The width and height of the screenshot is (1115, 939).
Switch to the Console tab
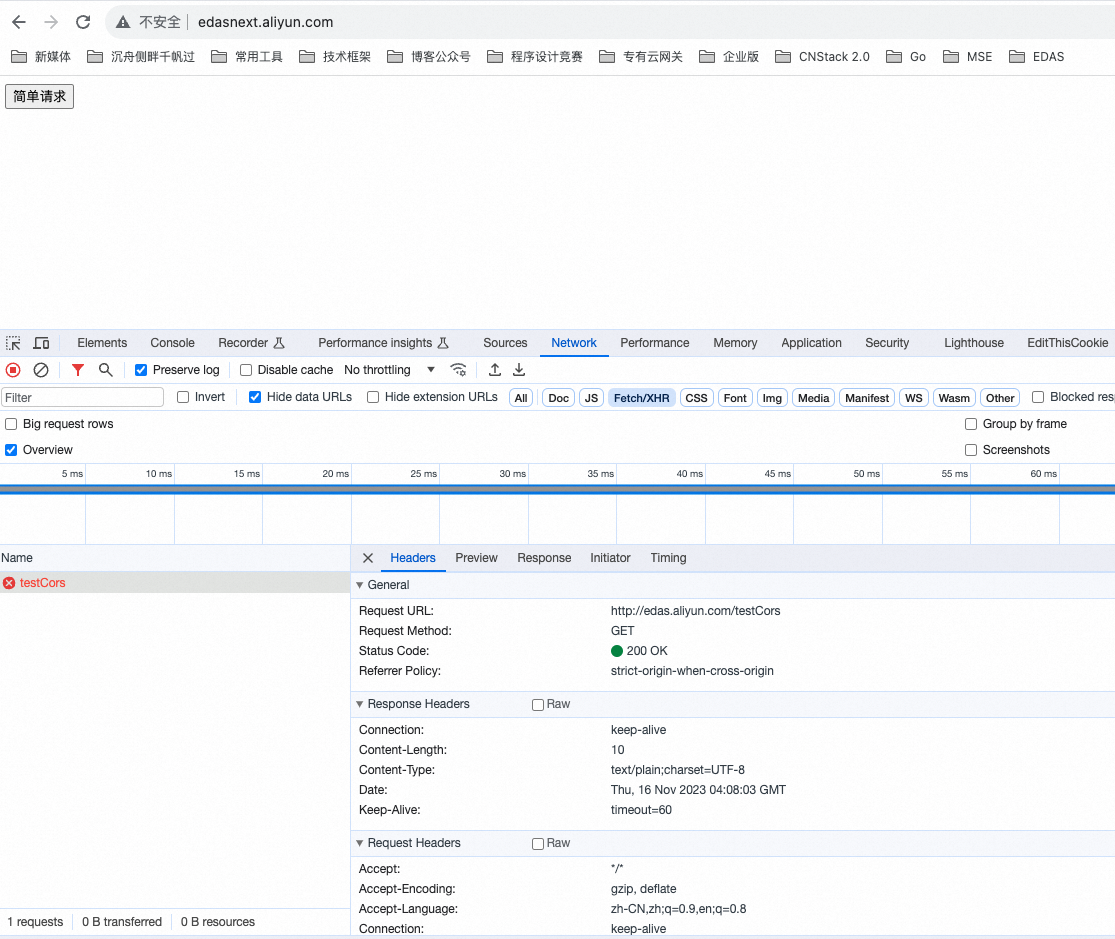point(172,343)
